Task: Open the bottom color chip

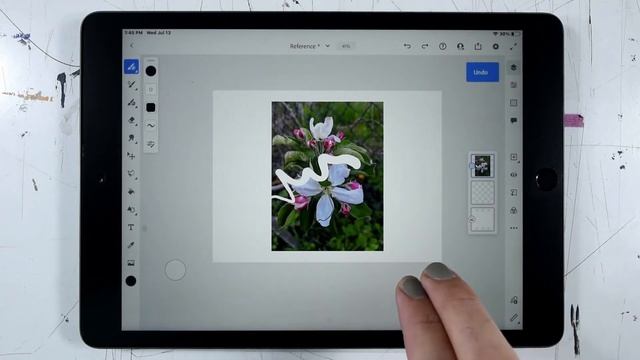Action: (131, 281)
